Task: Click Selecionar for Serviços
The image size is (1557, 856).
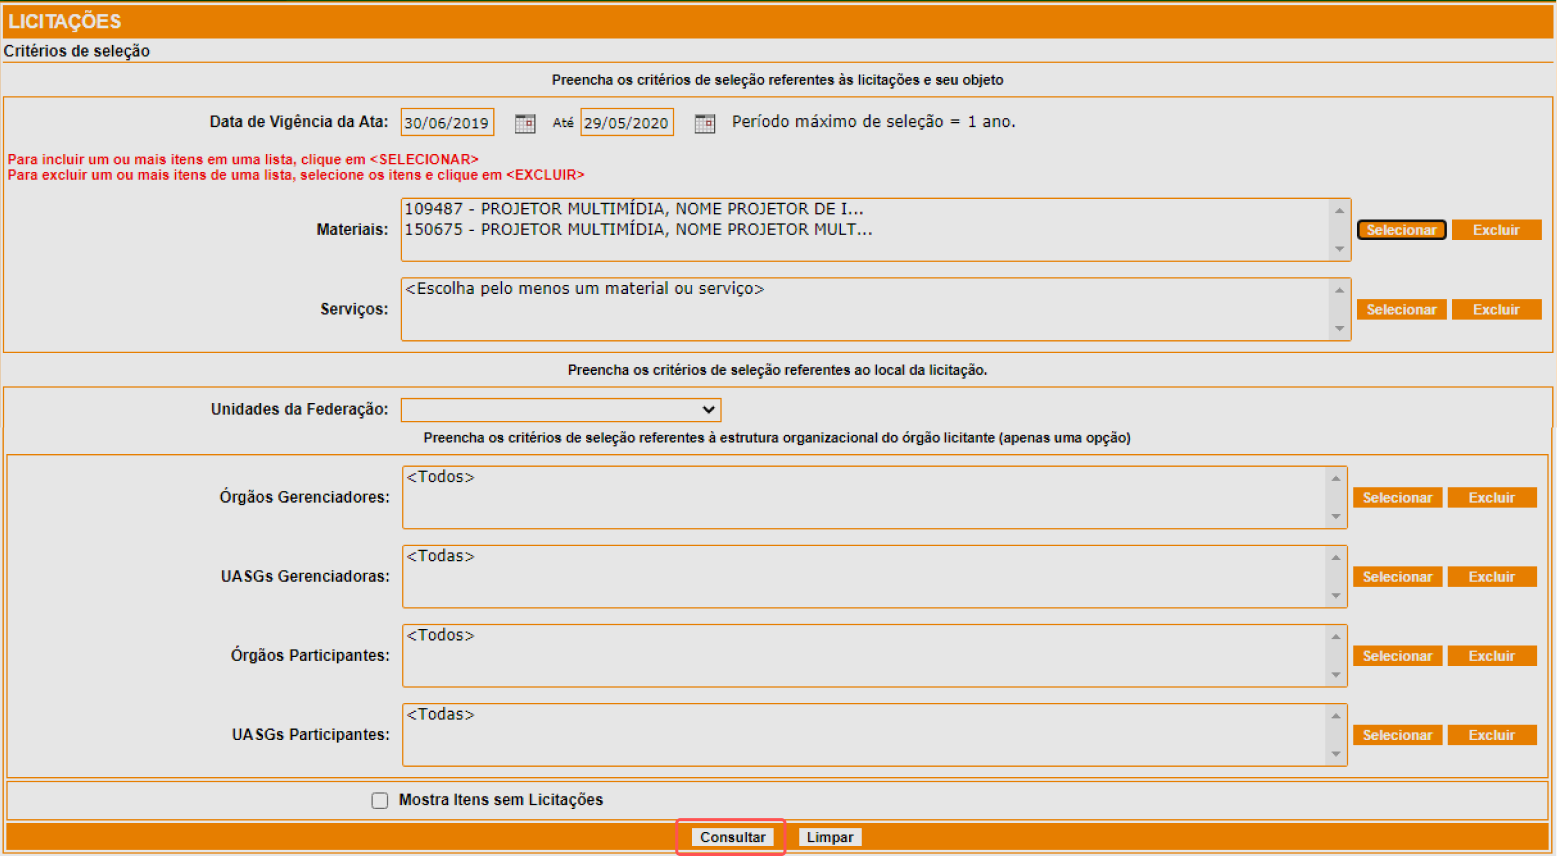Action: [1401, 310]
